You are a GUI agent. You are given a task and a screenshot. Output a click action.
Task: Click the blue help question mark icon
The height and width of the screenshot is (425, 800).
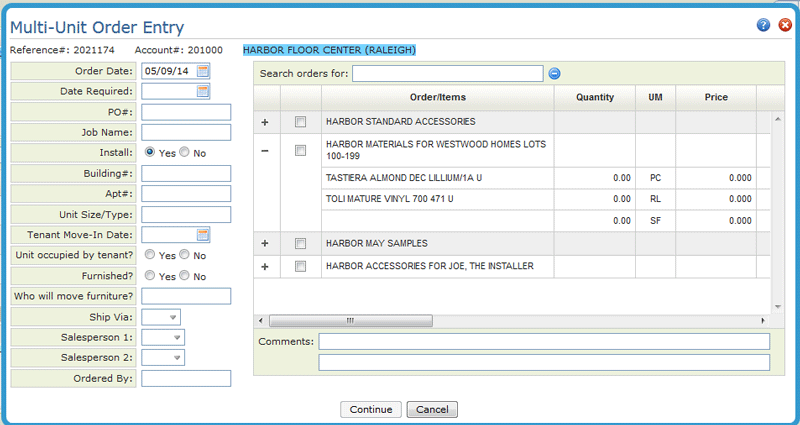tap(764, 25)
